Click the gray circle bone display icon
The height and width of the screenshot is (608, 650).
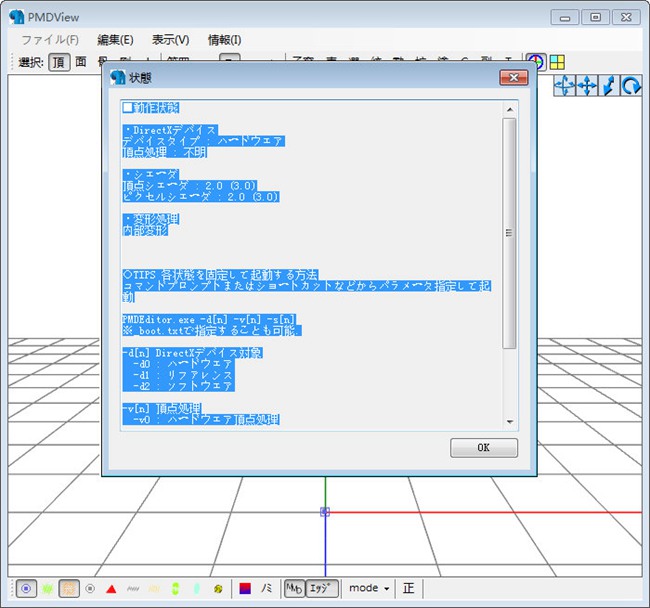coord(90,589)
